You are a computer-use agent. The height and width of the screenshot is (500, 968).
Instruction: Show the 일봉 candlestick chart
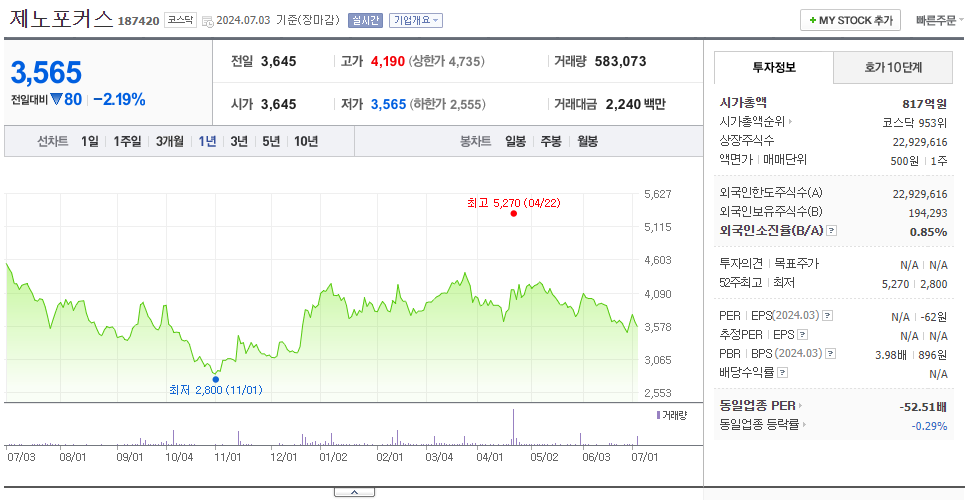pyautogui.click(x=515, y=141)
